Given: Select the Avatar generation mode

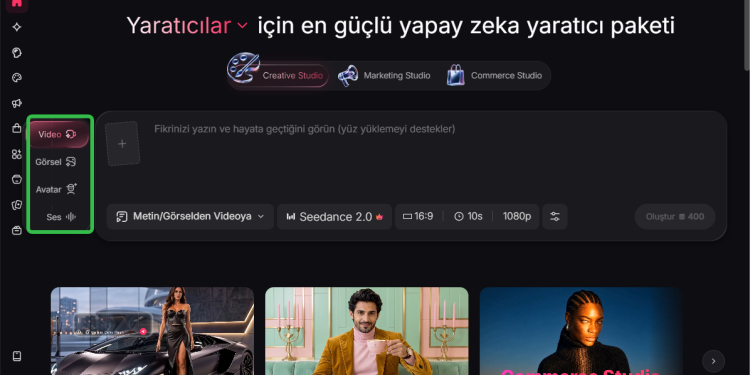Looking at the screenshot, I should coord(56,189).
